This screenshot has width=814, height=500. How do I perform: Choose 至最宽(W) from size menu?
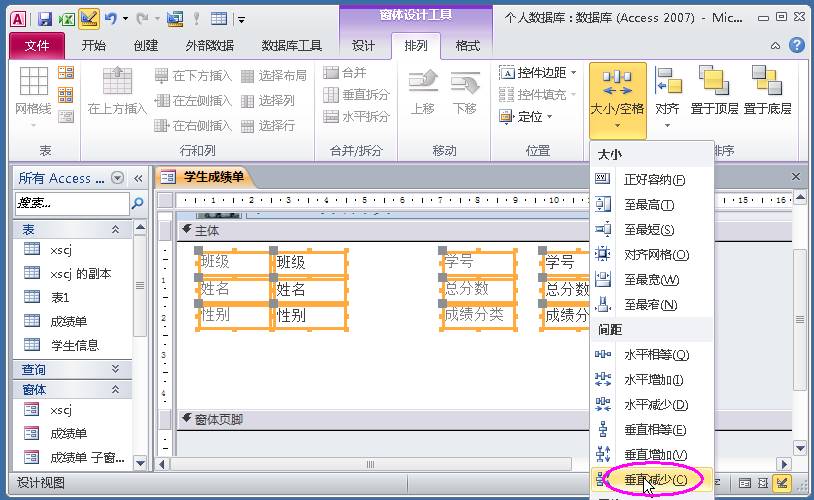pos(652,279)
